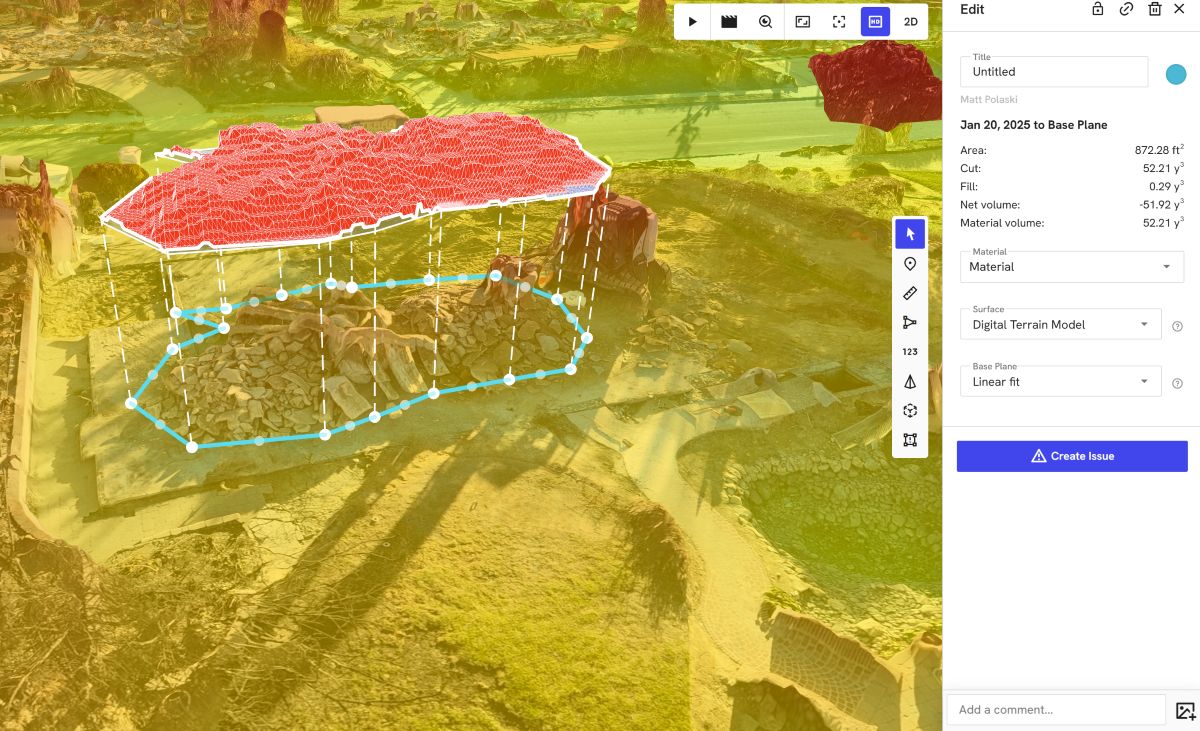This screenshot has height=731, width=1200.
Task: Open the blue annotation color swatch
Action: (1176, 74)
